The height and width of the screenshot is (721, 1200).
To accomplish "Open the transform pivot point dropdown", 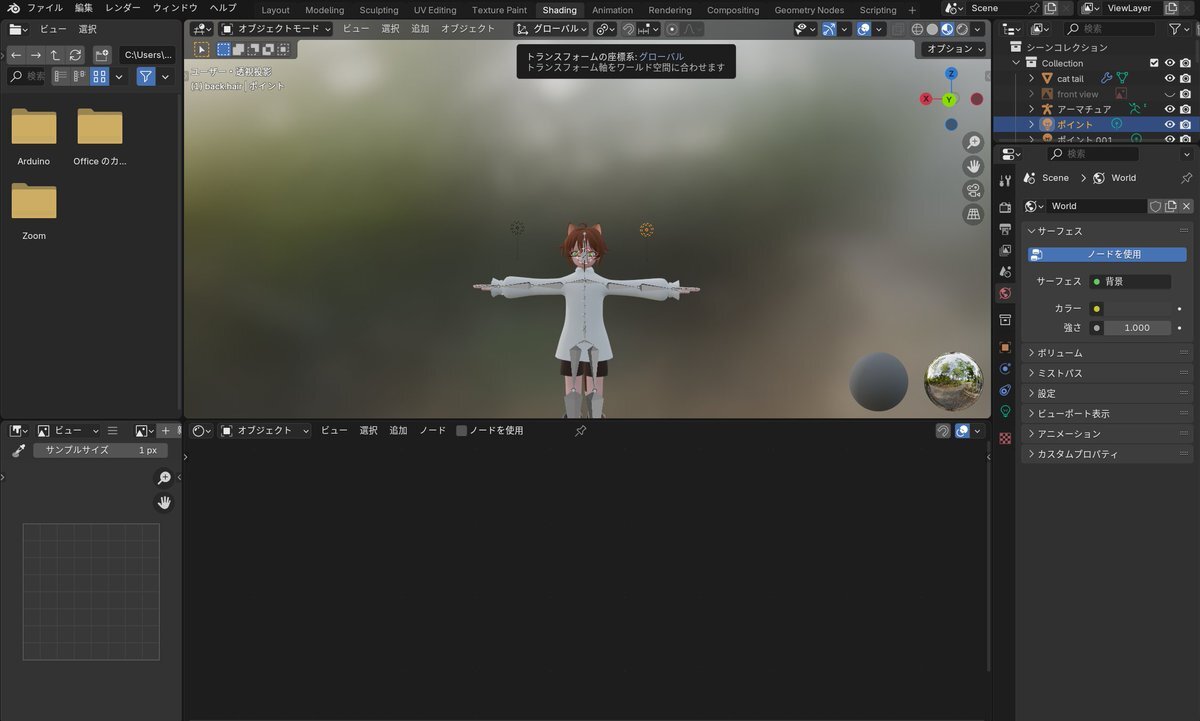I will tap(604, 29).
